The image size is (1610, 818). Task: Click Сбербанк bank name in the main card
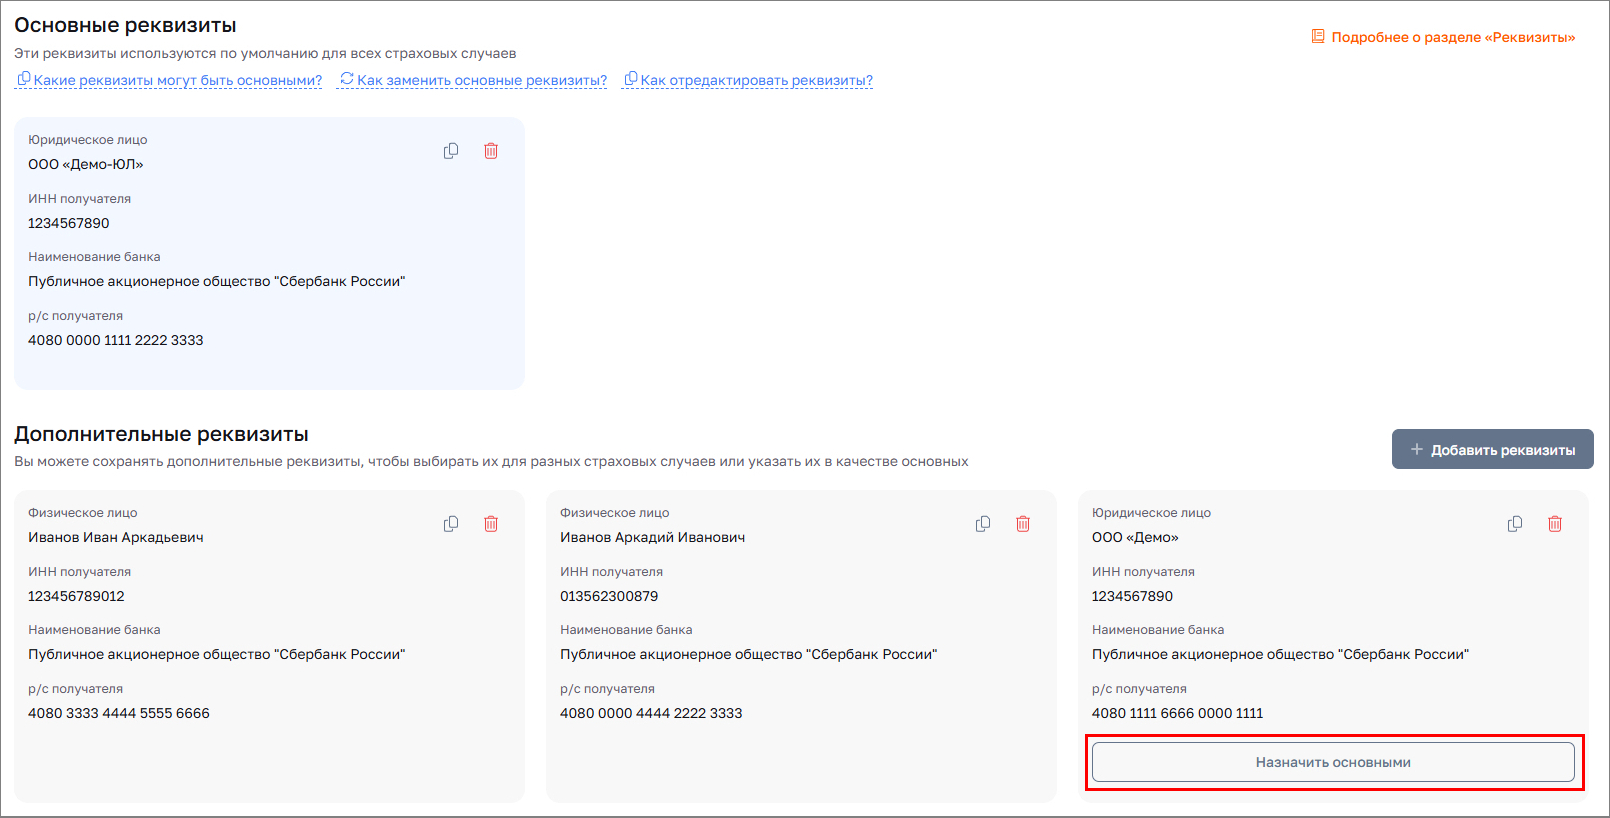pyautogui.click(x=217, y=281)
